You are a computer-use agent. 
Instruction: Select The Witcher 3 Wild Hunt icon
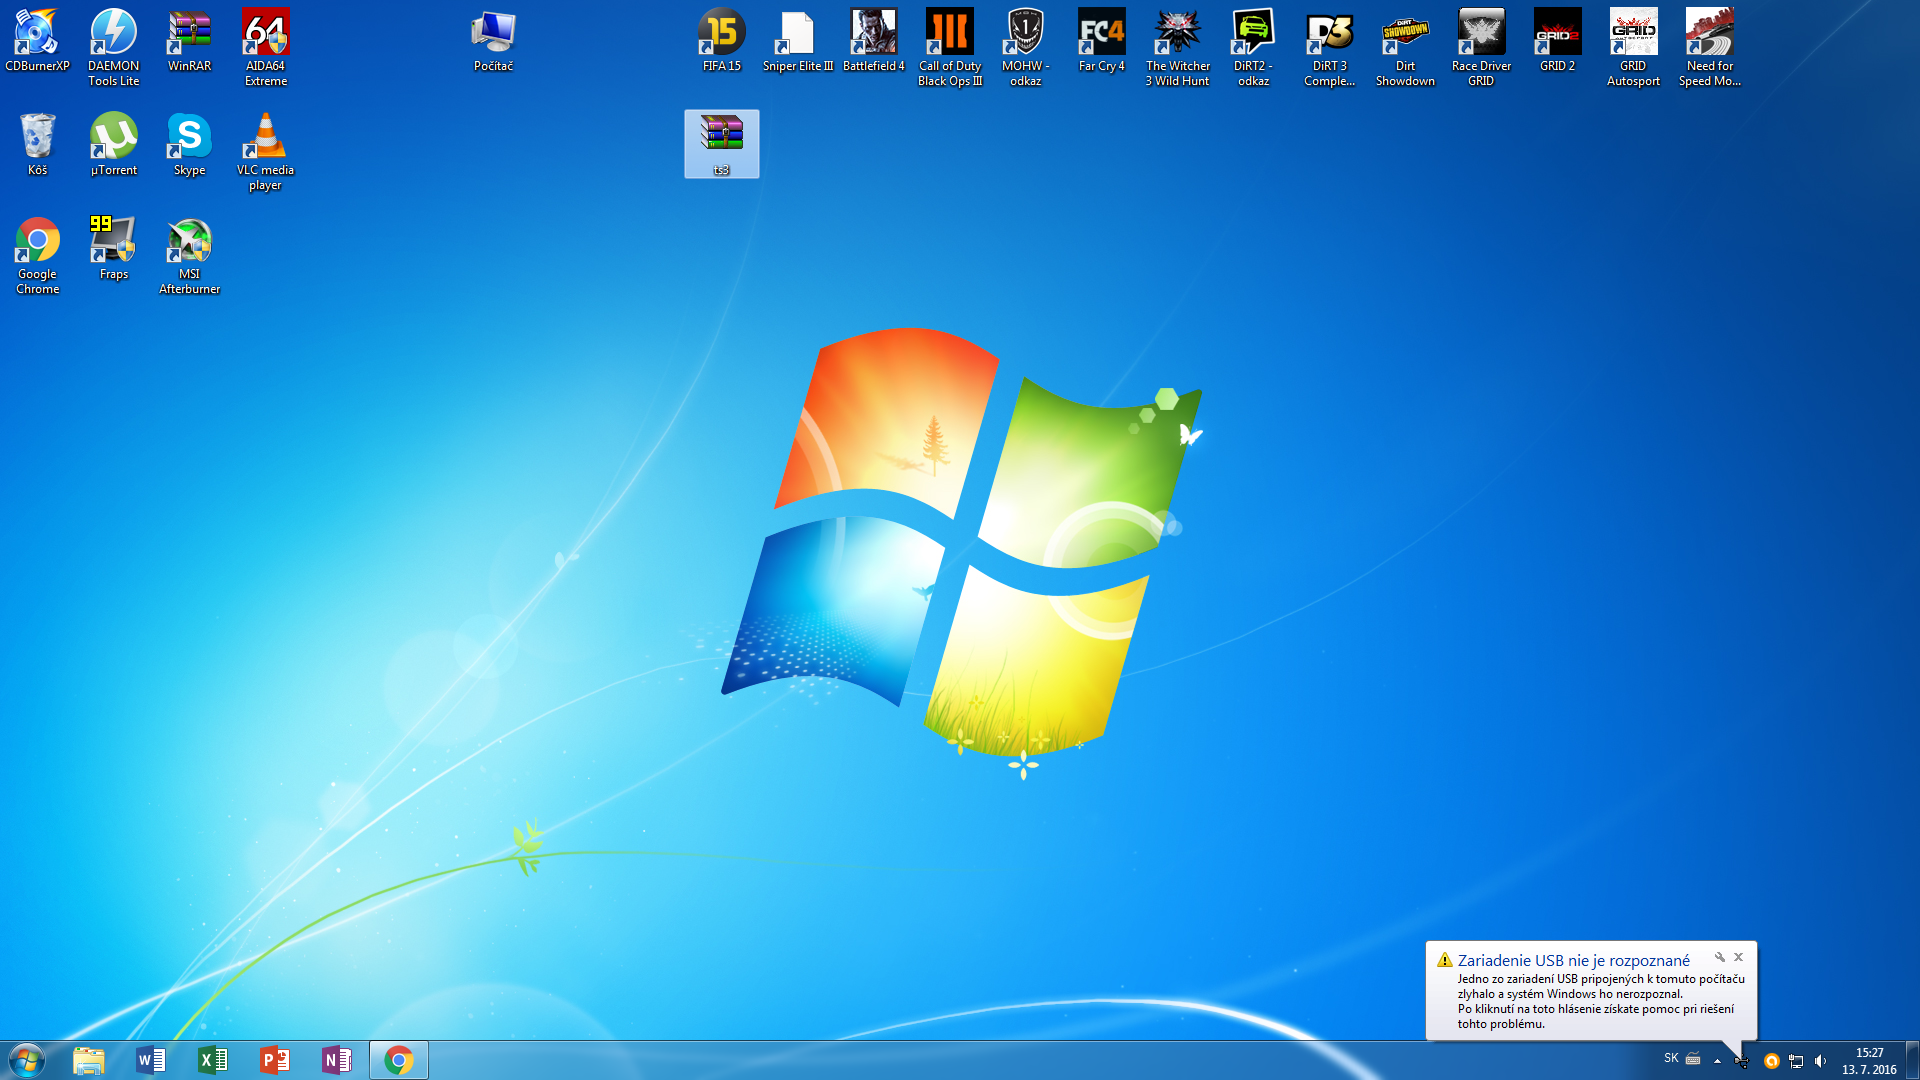tap(1177, 48)
